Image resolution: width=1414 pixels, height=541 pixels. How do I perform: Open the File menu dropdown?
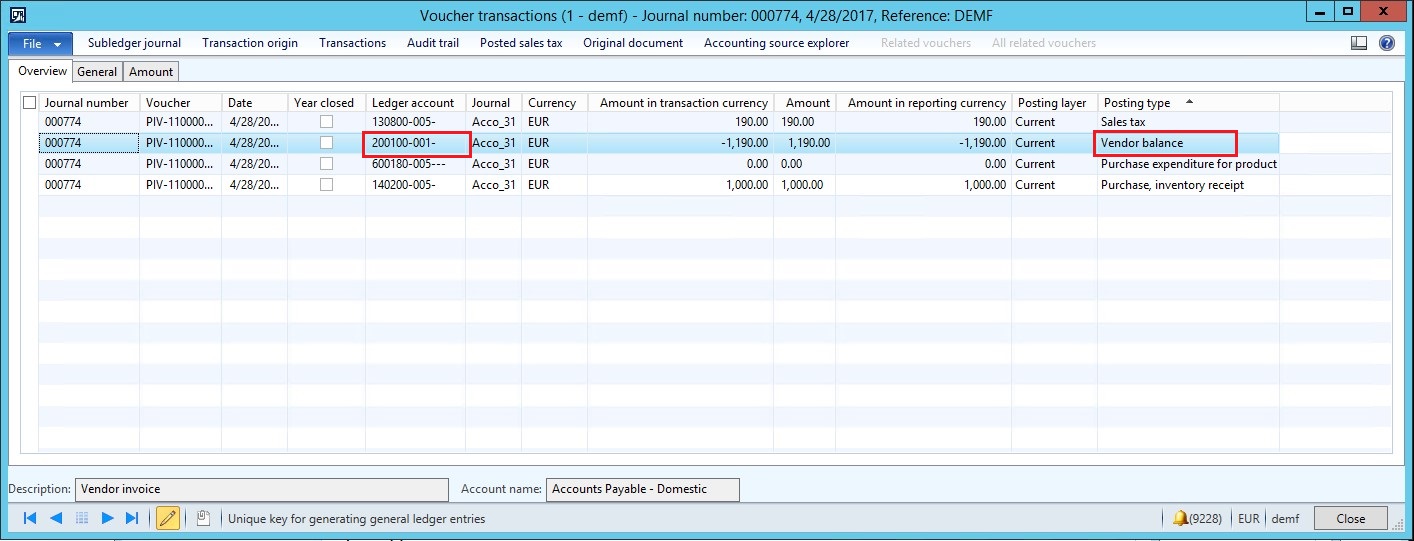pos(41,44)
